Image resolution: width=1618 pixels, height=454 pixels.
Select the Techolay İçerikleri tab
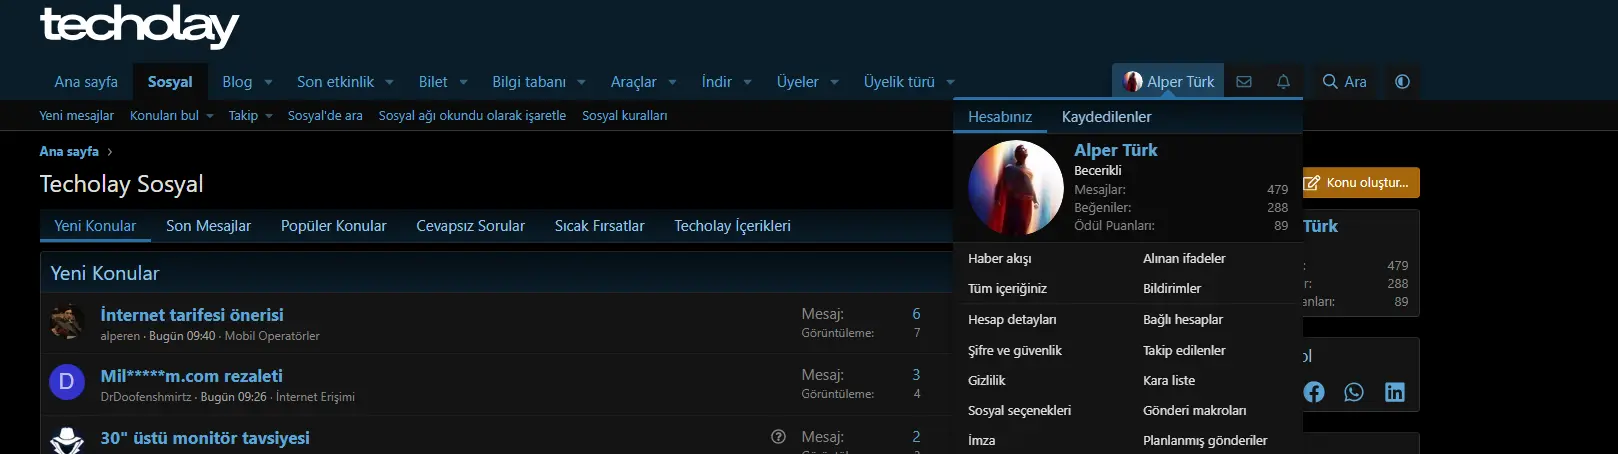click(x=732, y=226)
